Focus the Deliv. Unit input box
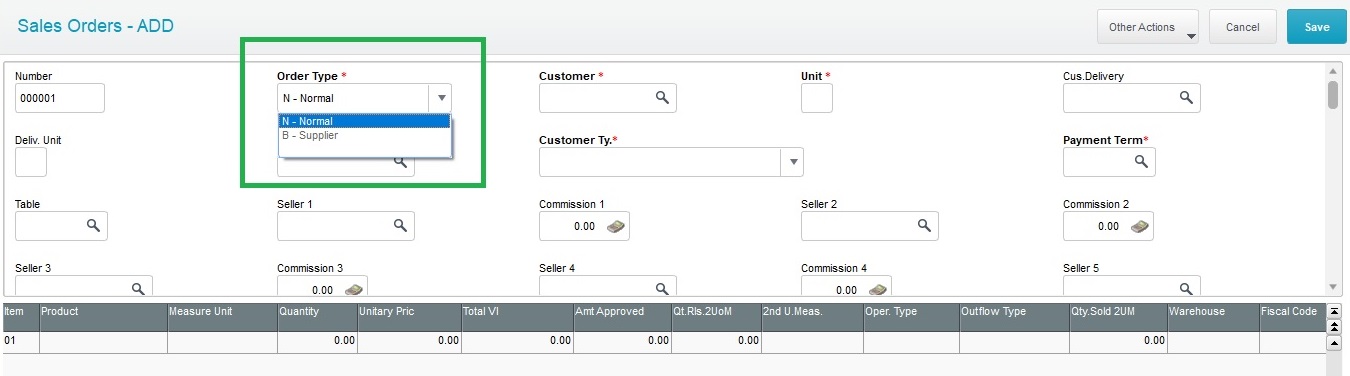This screenshot has width=1350, height=376. coord(31,162)
